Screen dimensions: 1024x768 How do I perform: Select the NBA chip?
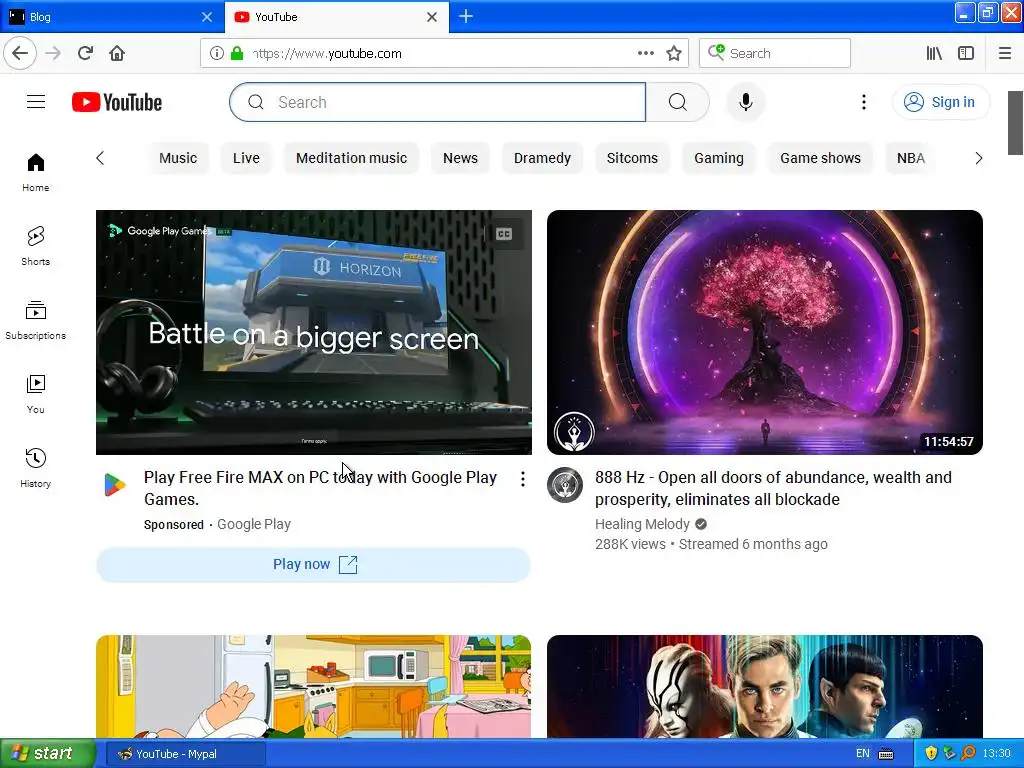pos(911,158)
